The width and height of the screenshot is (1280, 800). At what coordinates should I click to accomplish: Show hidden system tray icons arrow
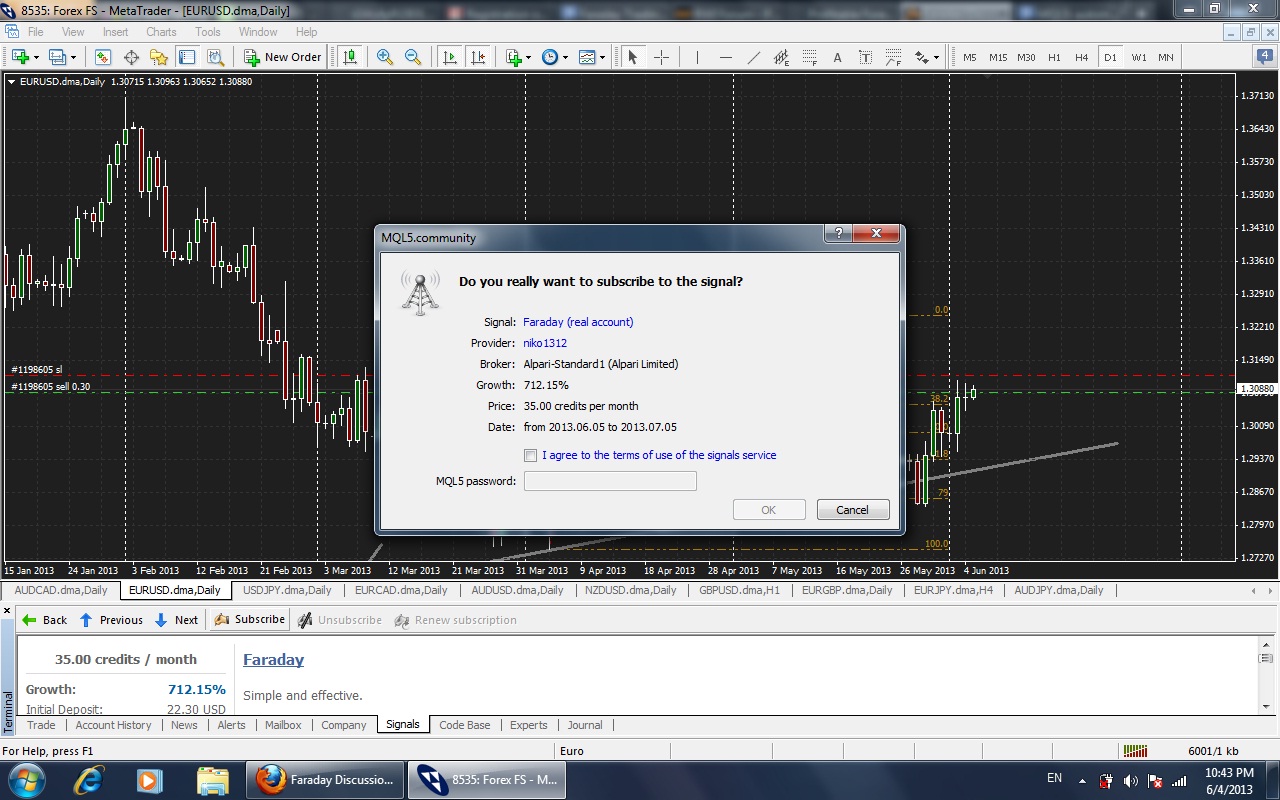(x=1082, y=780)
